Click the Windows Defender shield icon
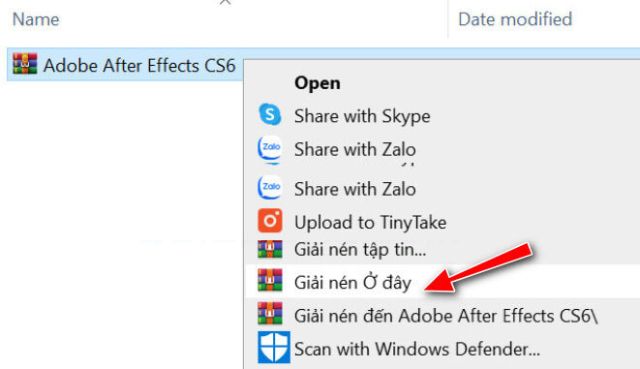This screenshot has height=369, width=640. tap(274, 347)
